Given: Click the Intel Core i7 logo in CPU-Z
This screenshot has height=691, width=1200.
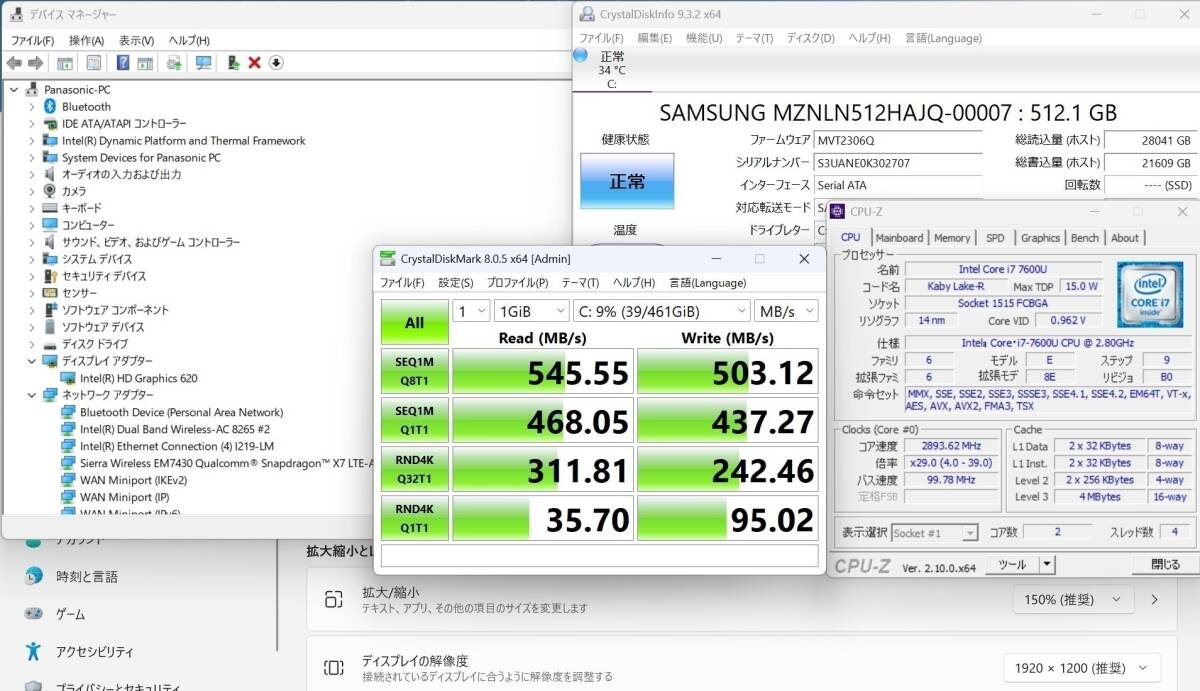Looking at the screenshot, I should [1151, 294].
